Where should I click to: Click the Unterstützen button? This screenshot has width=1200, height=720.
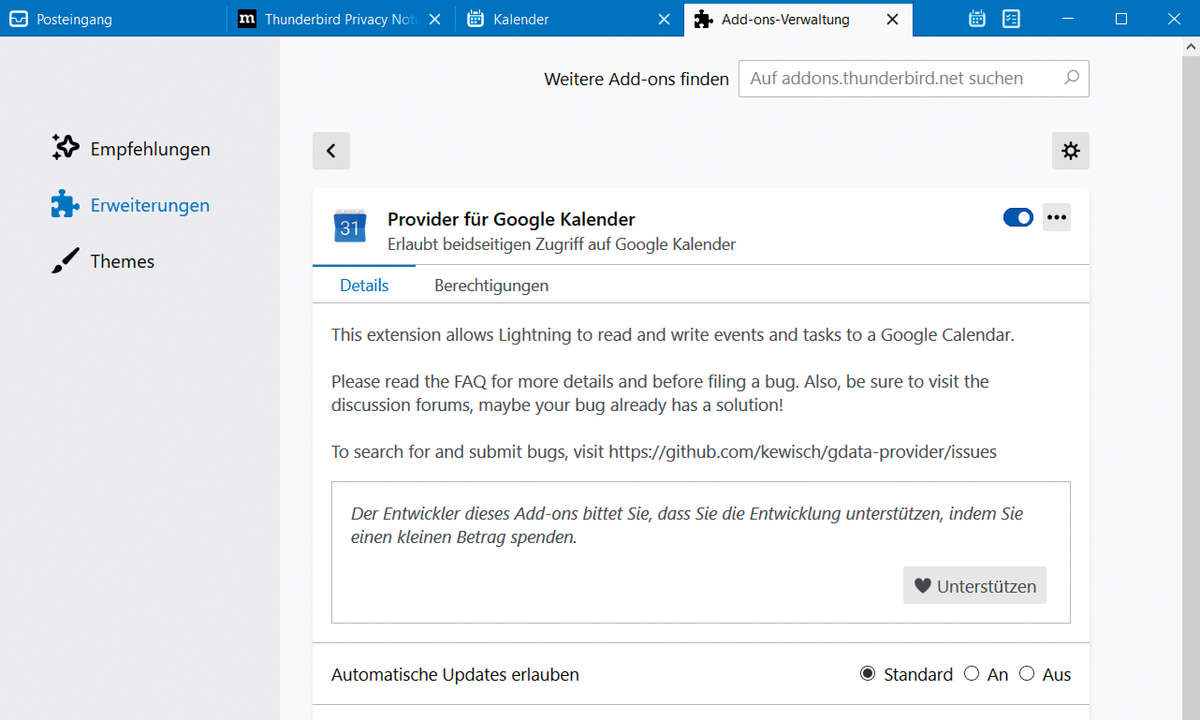[975, 586]
